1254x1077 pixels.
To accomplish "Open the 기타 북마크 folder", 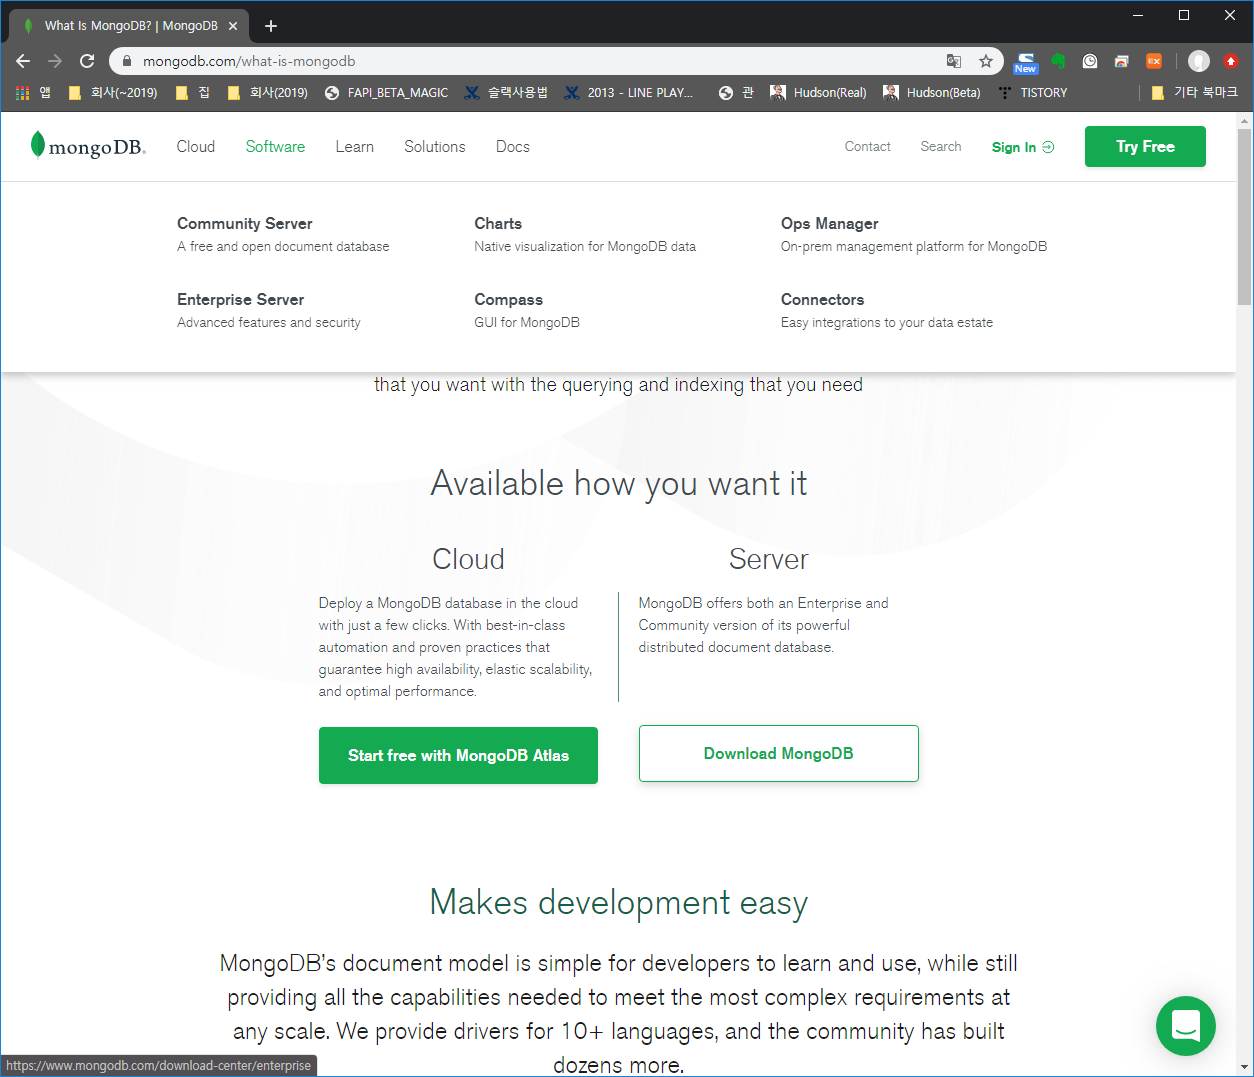I will coord(1195,93).
